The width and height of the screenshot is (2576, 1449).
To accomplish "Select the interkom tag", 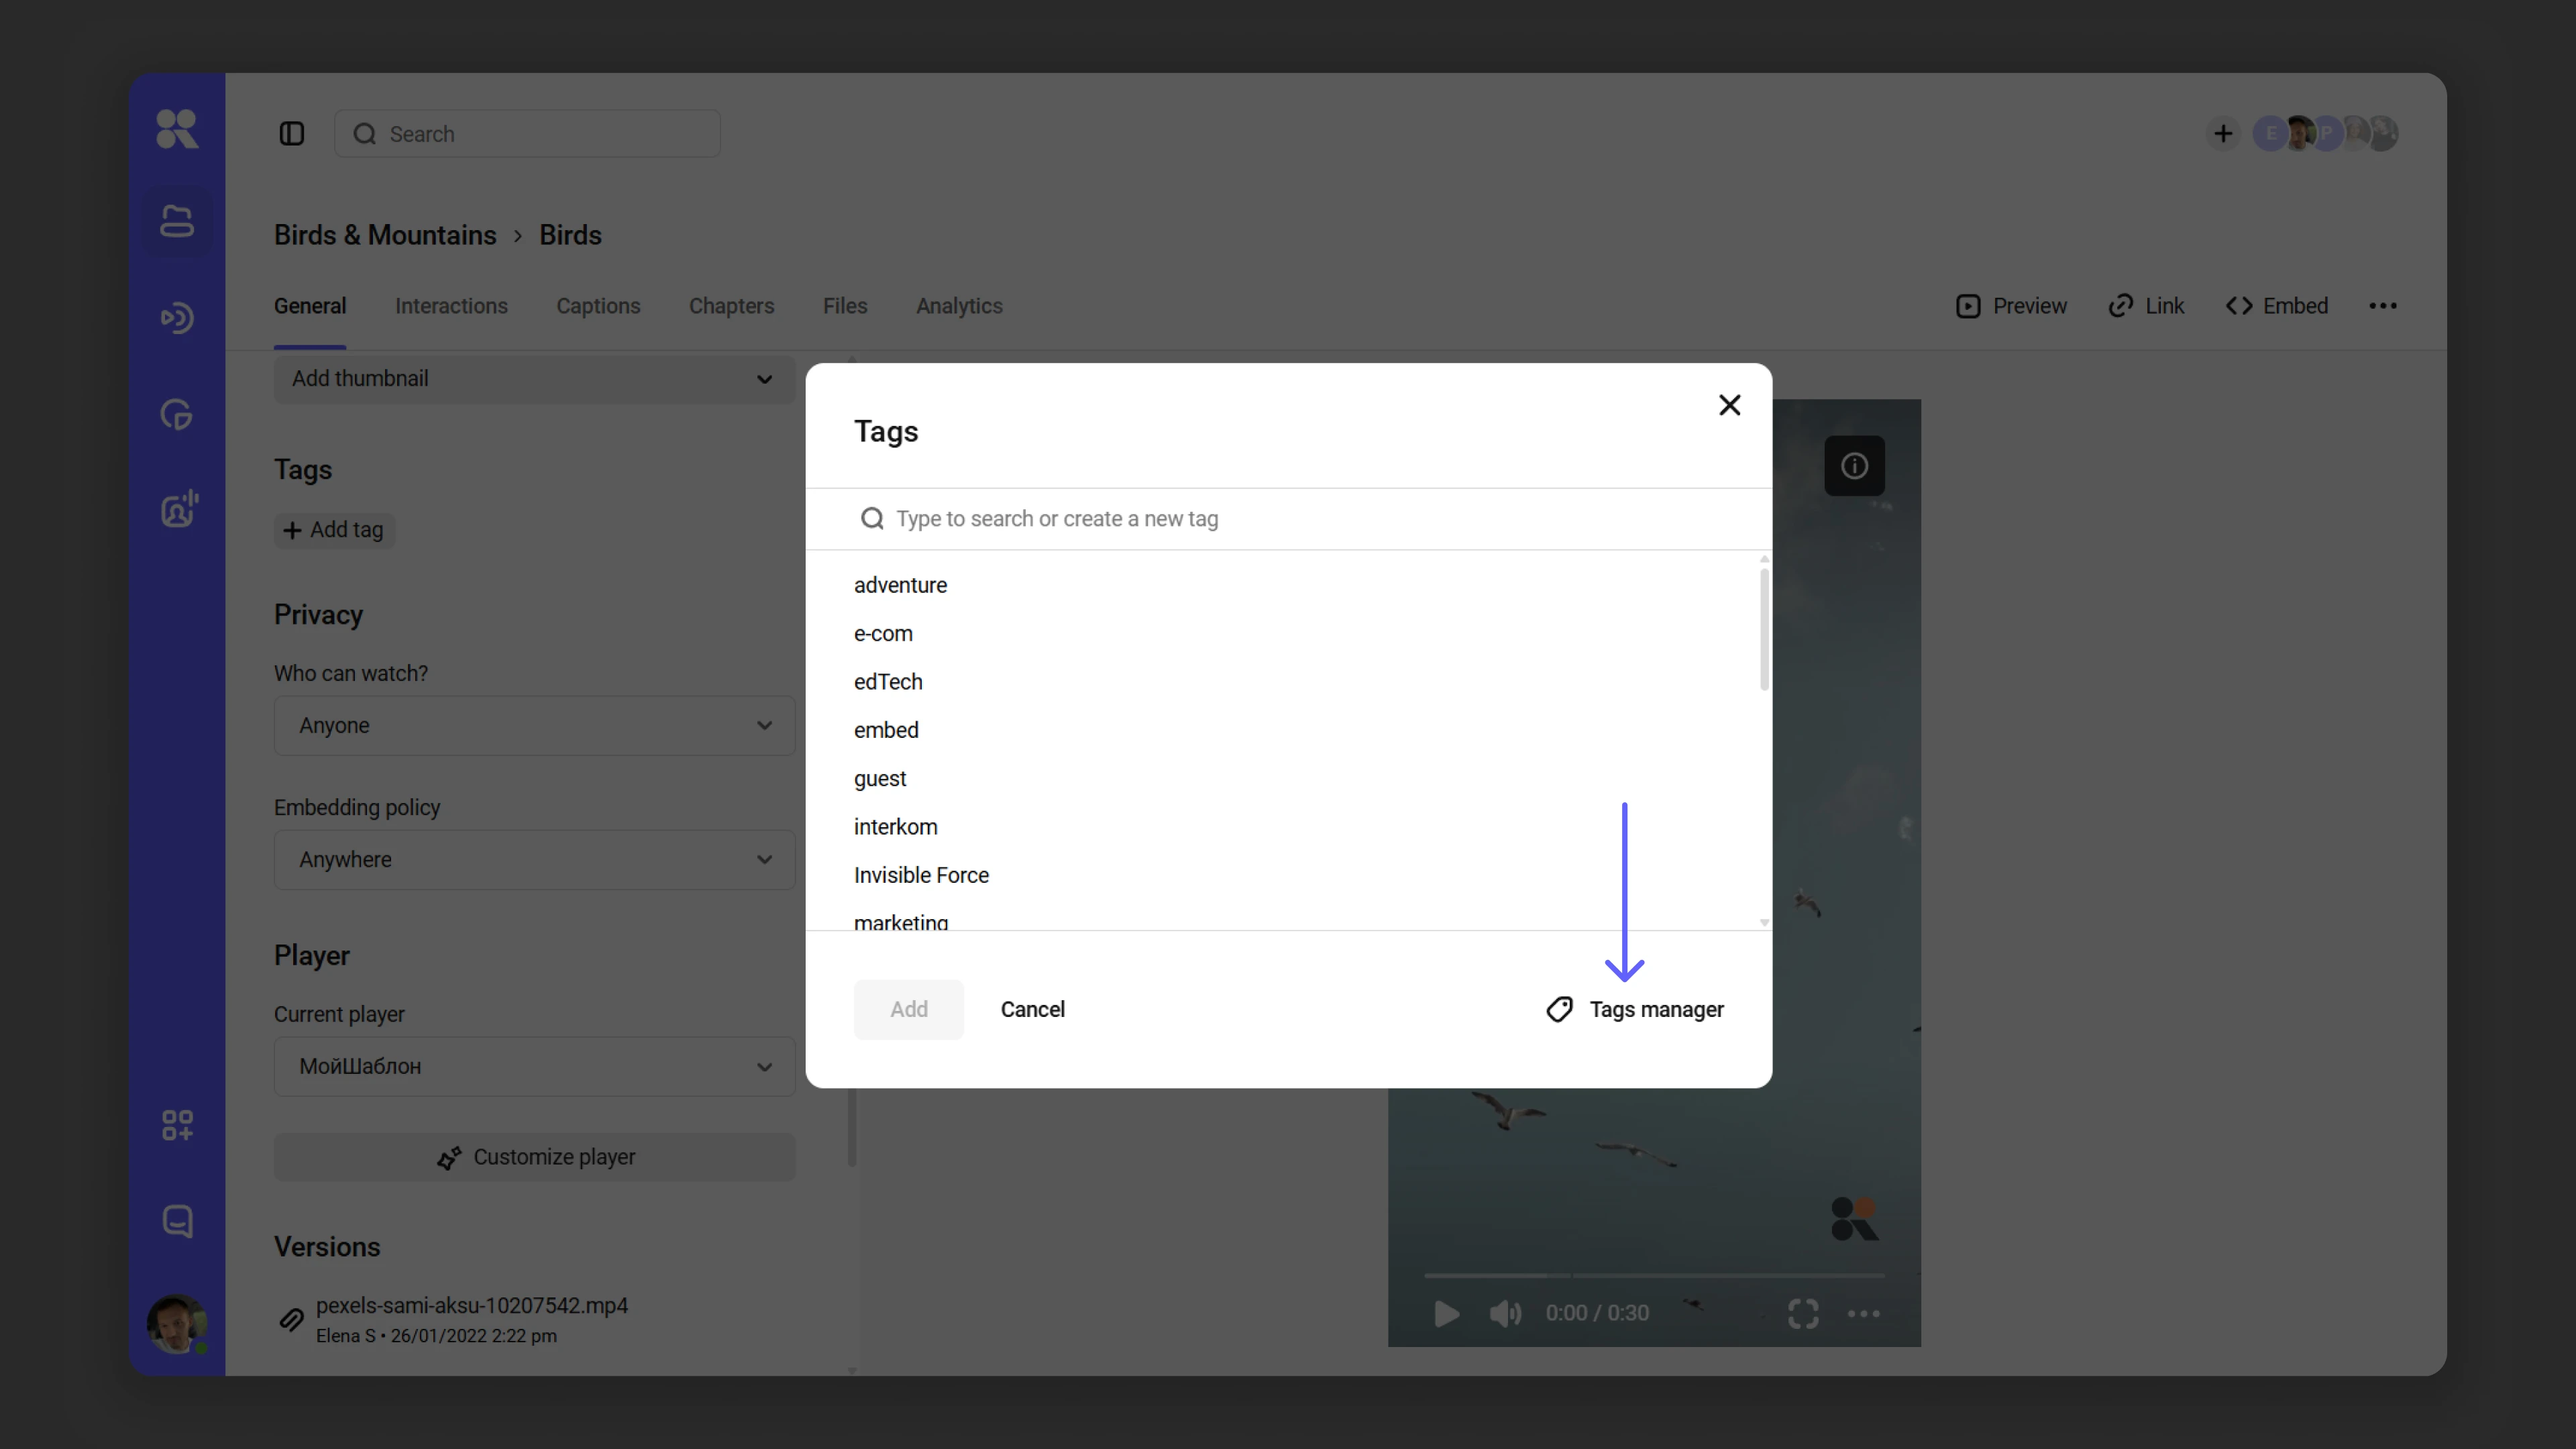I will point(896,827).
